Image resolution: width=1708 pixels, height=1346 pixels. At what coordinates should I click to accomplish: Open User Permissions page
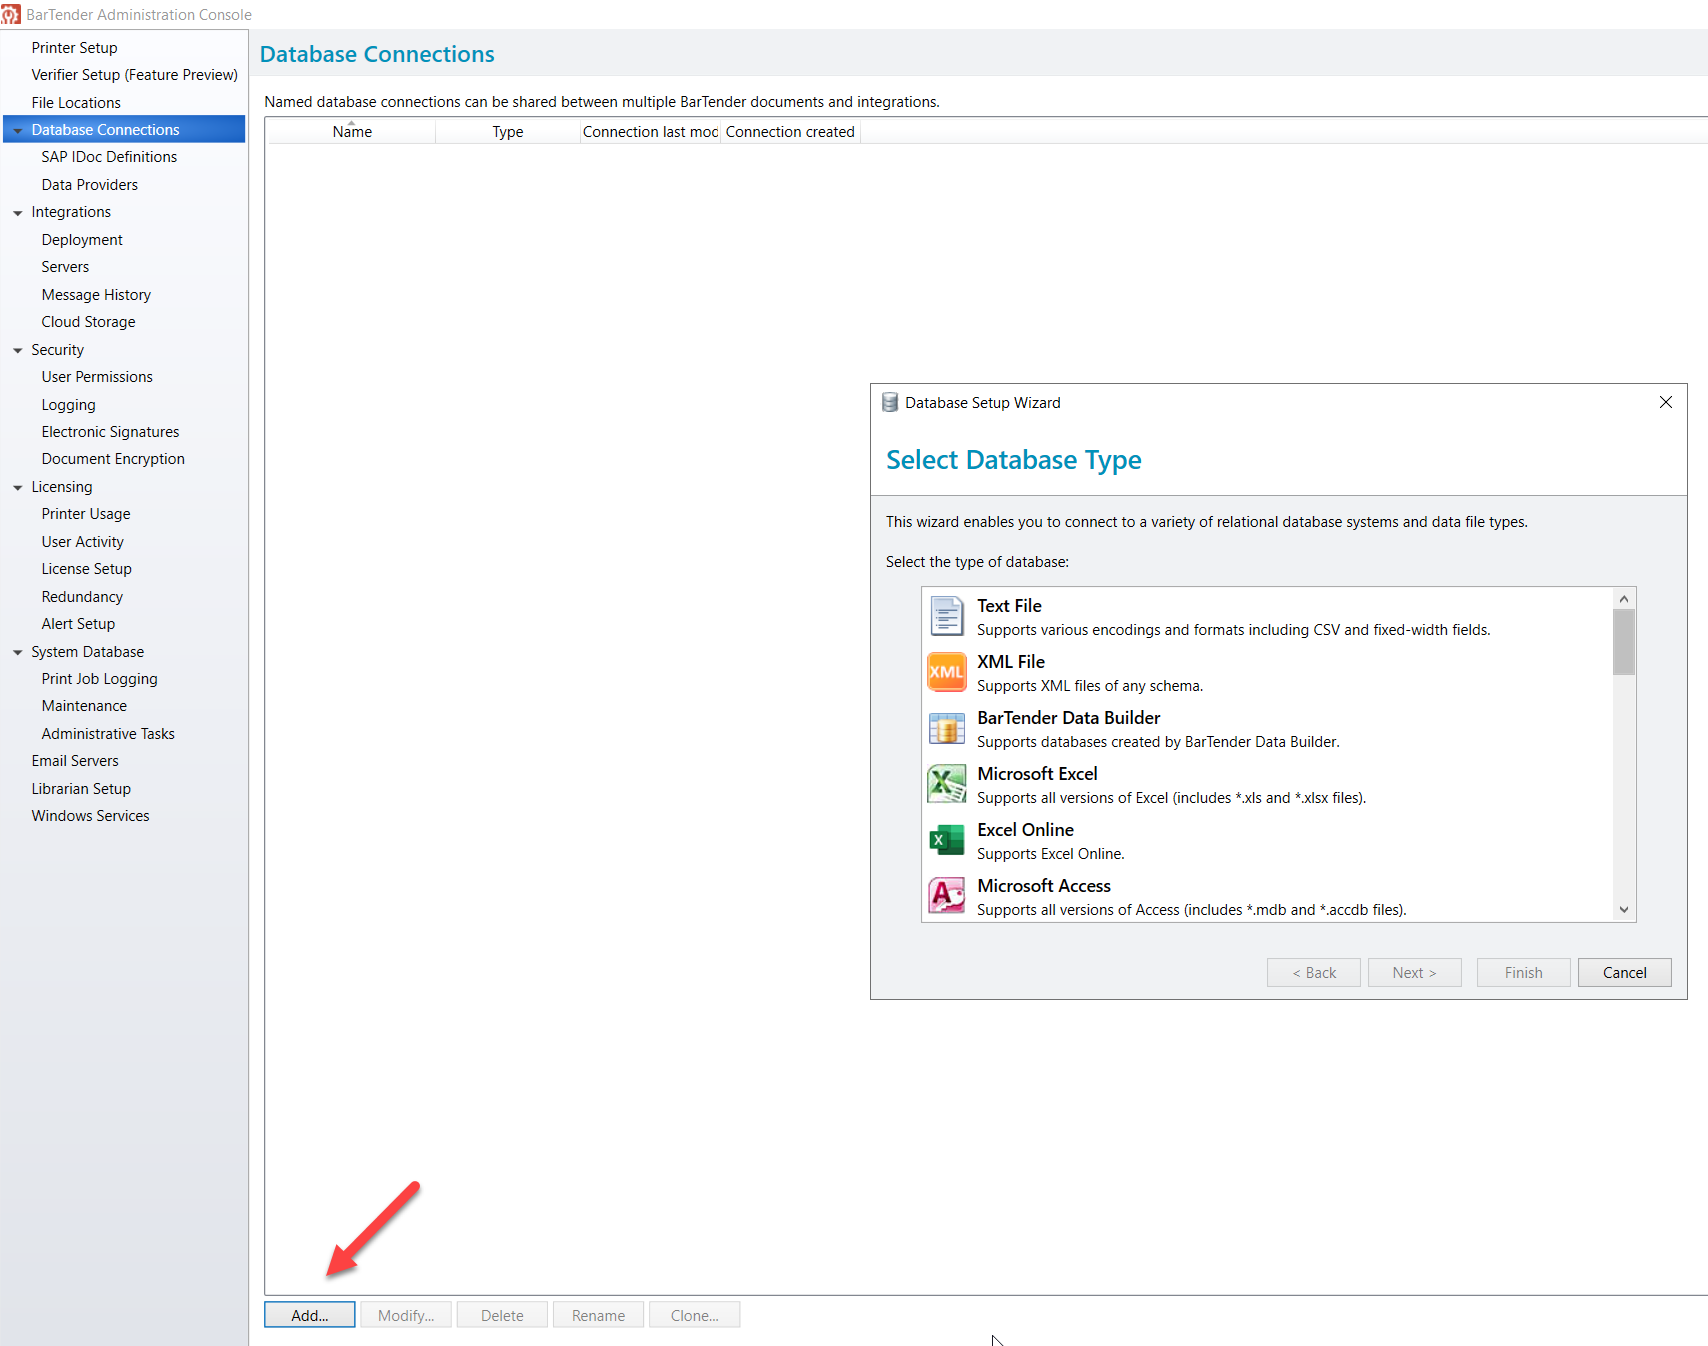click(x=97, y=377)
